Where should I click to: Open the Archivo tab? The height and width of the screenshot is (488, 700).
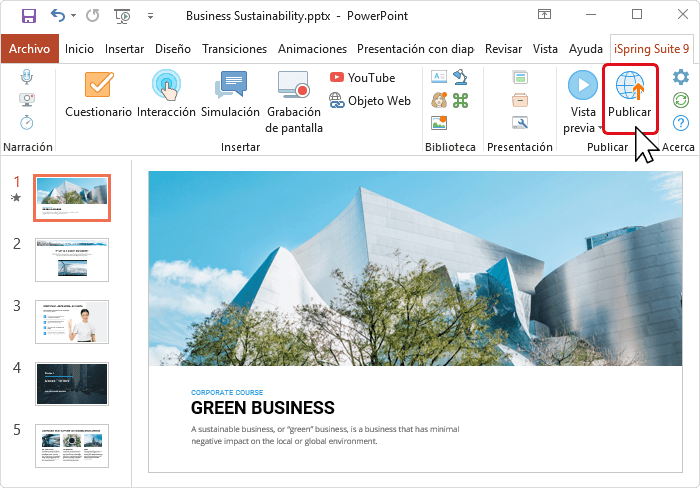click(x=29, y=49)
